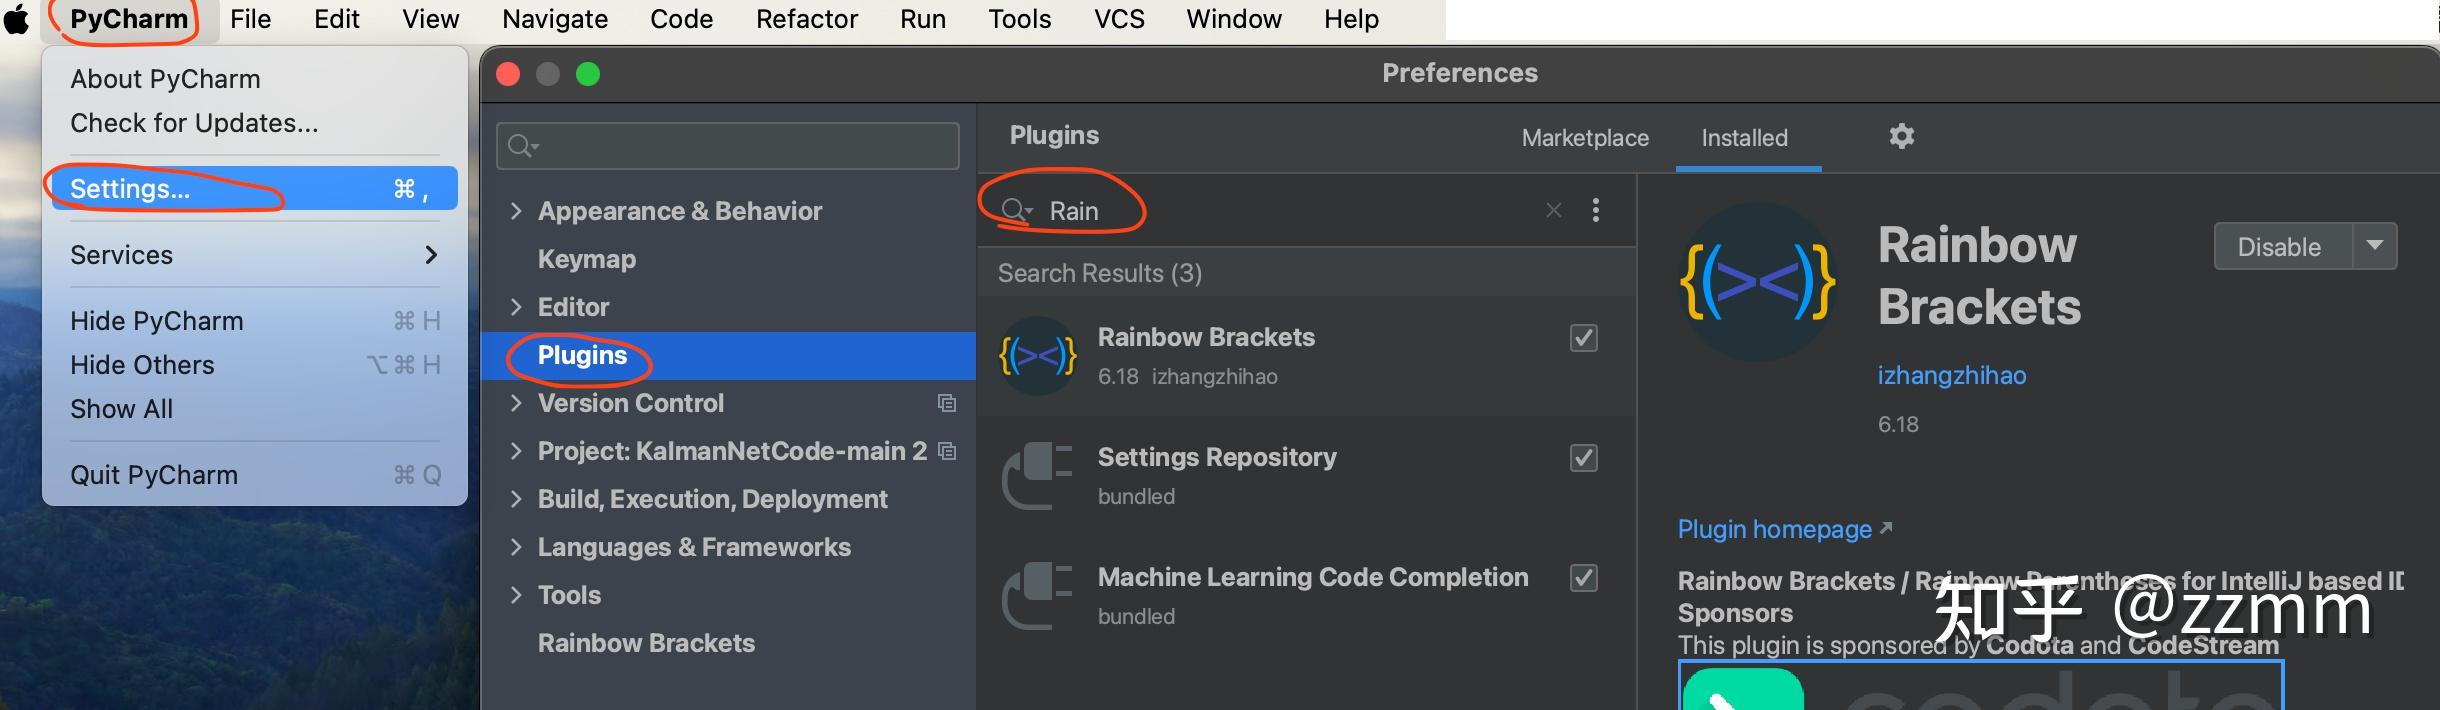2440x710 pixels.
Task: Clear the Rain search with the X icon
Action: click(1552, 210)
